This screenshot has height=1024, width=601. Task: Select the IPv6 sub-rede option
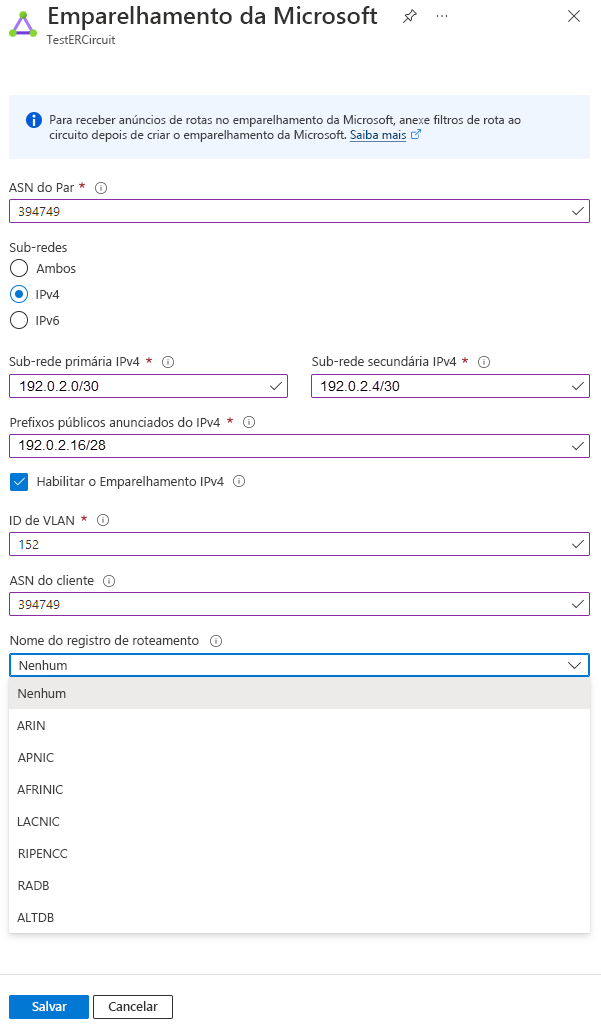(19, 320)
